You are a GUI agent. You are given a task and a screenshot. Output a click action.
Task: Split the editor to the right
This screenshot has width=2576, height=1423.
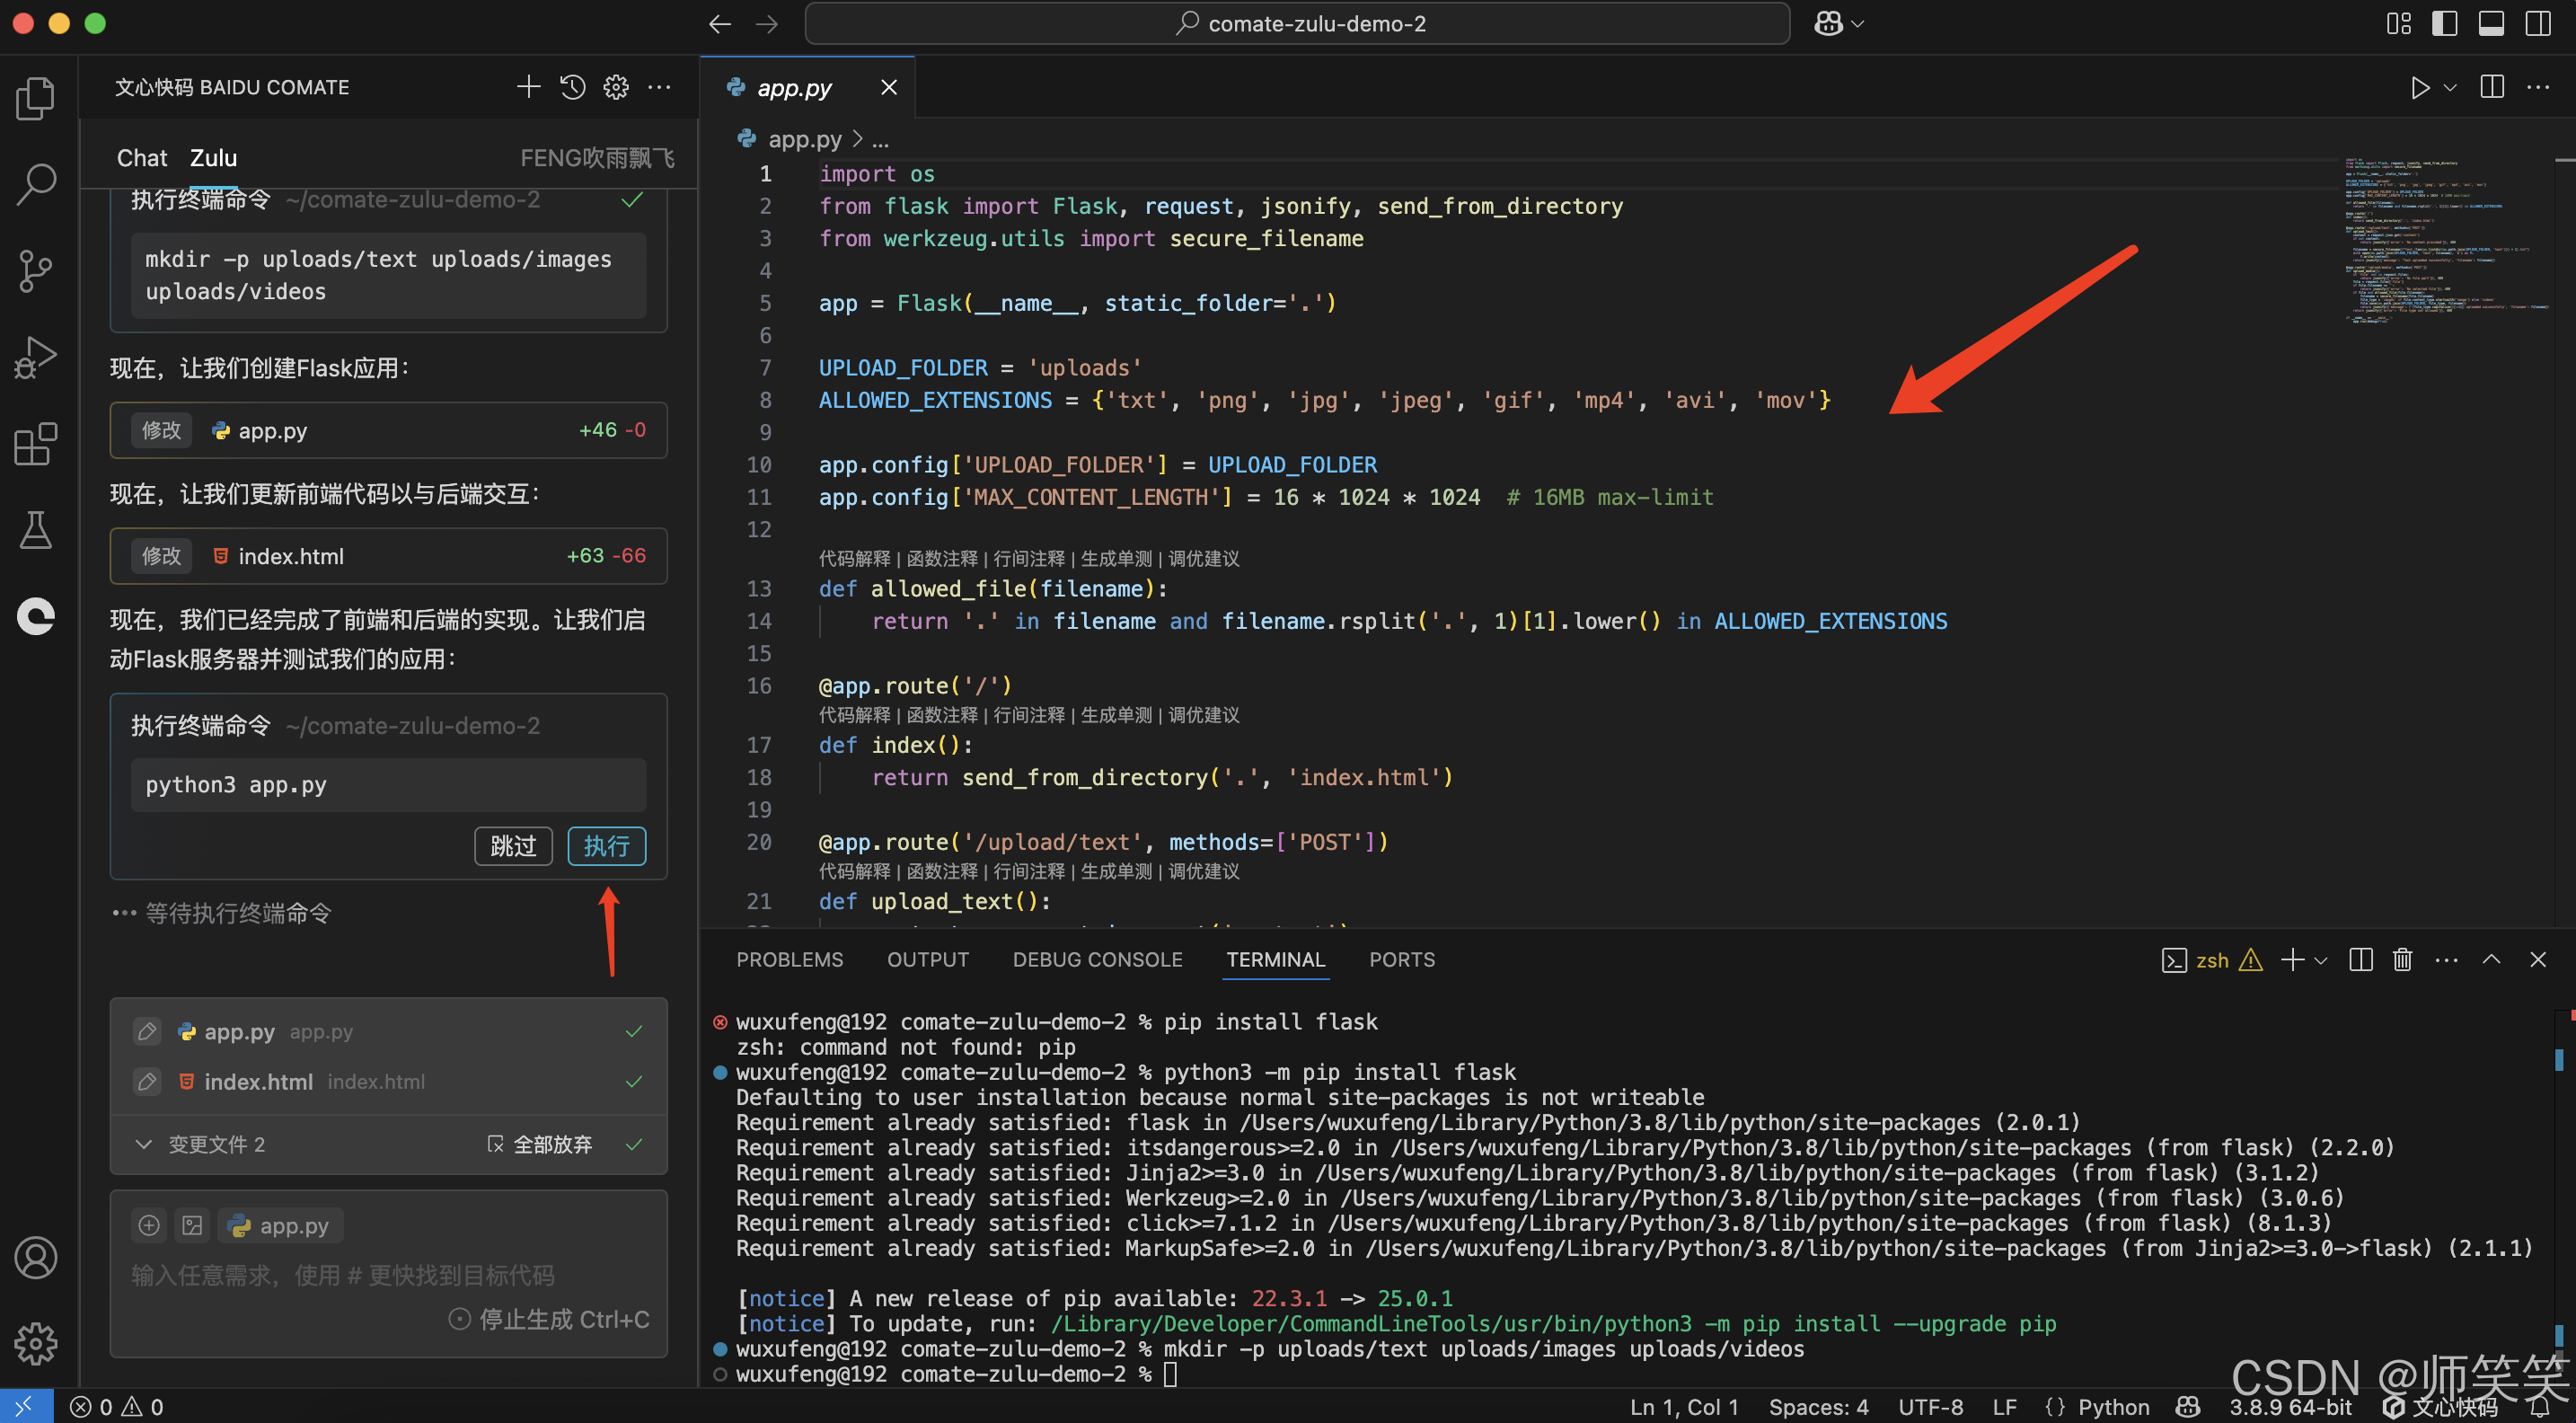click(x=2492, y=87)
